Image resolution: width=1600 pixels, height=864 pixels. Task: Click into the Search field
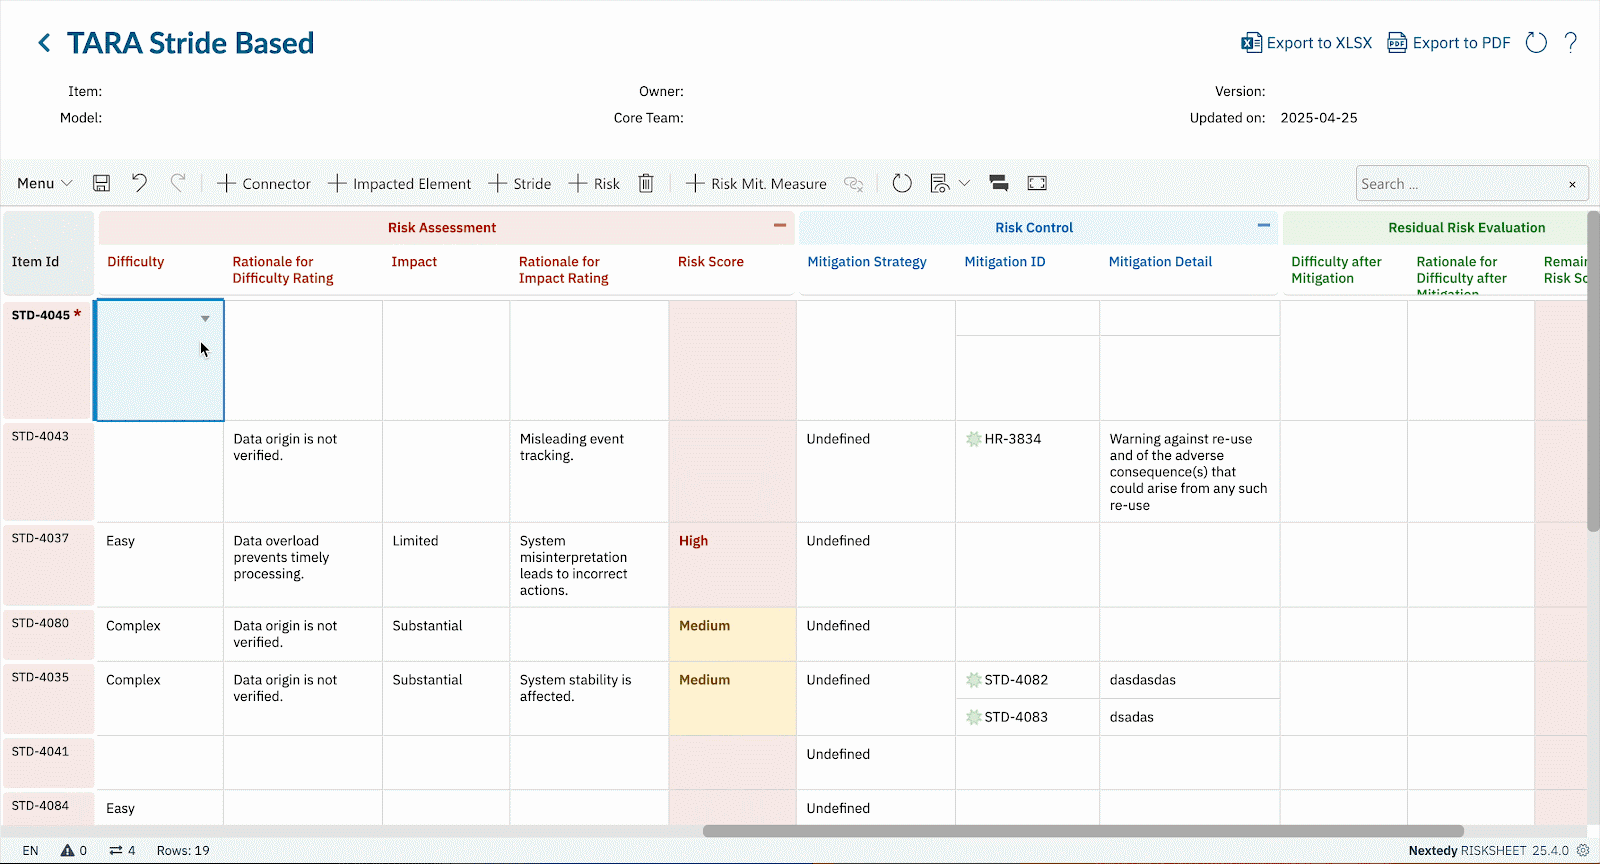click(1458, 184)
